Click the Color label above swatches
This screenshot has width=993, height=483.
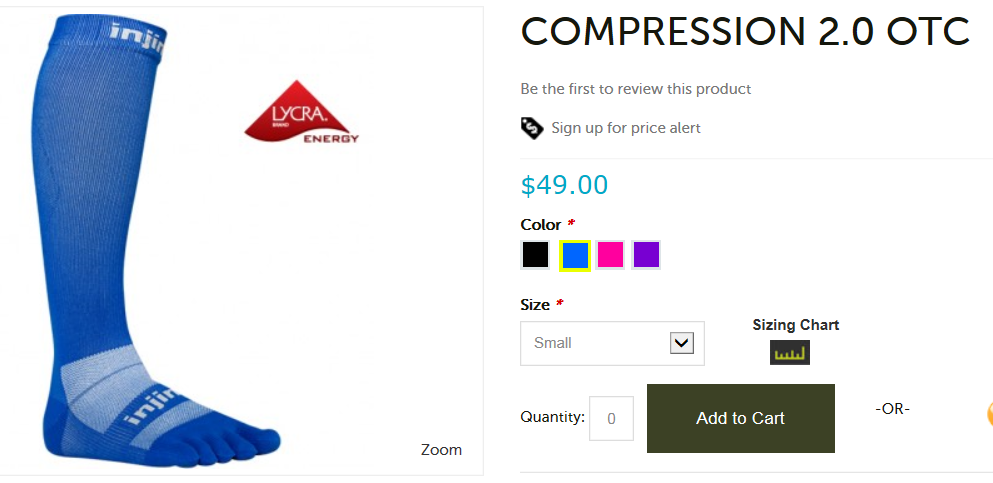coord(540,224)
